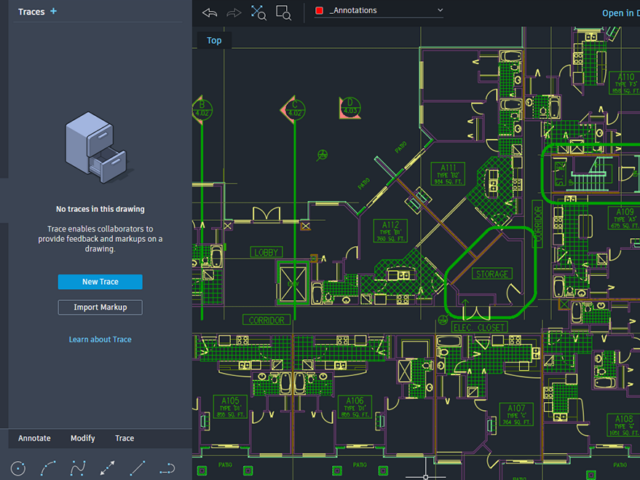Select the Polyline tool icon
The image size is (640, 480).
167,468
